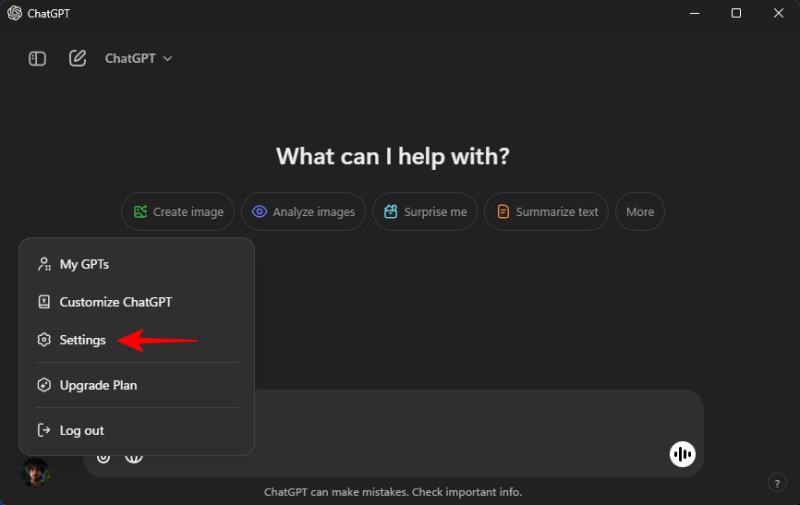Click the Log out arrow icon

44,431
